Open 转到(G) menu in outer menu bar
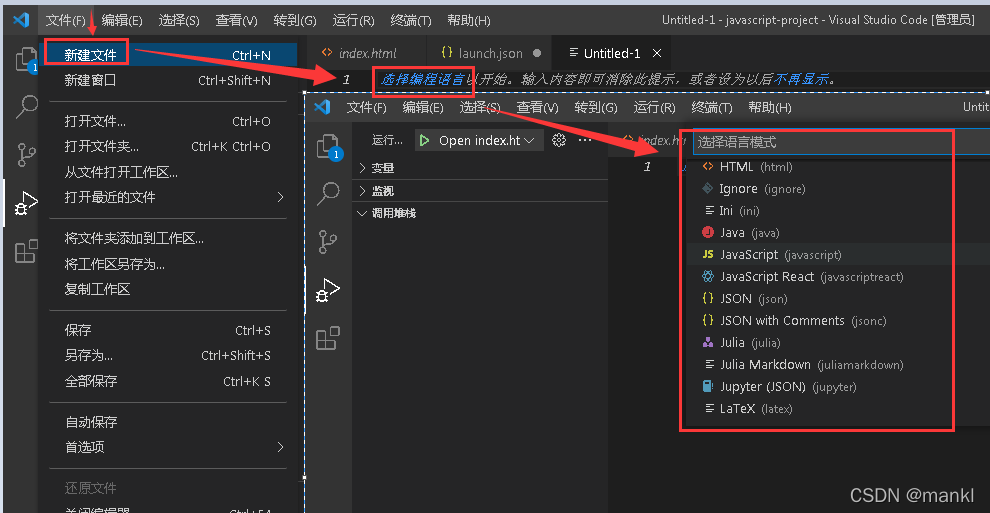This screenshot has width=990, height=513. (x=295, y=20)
